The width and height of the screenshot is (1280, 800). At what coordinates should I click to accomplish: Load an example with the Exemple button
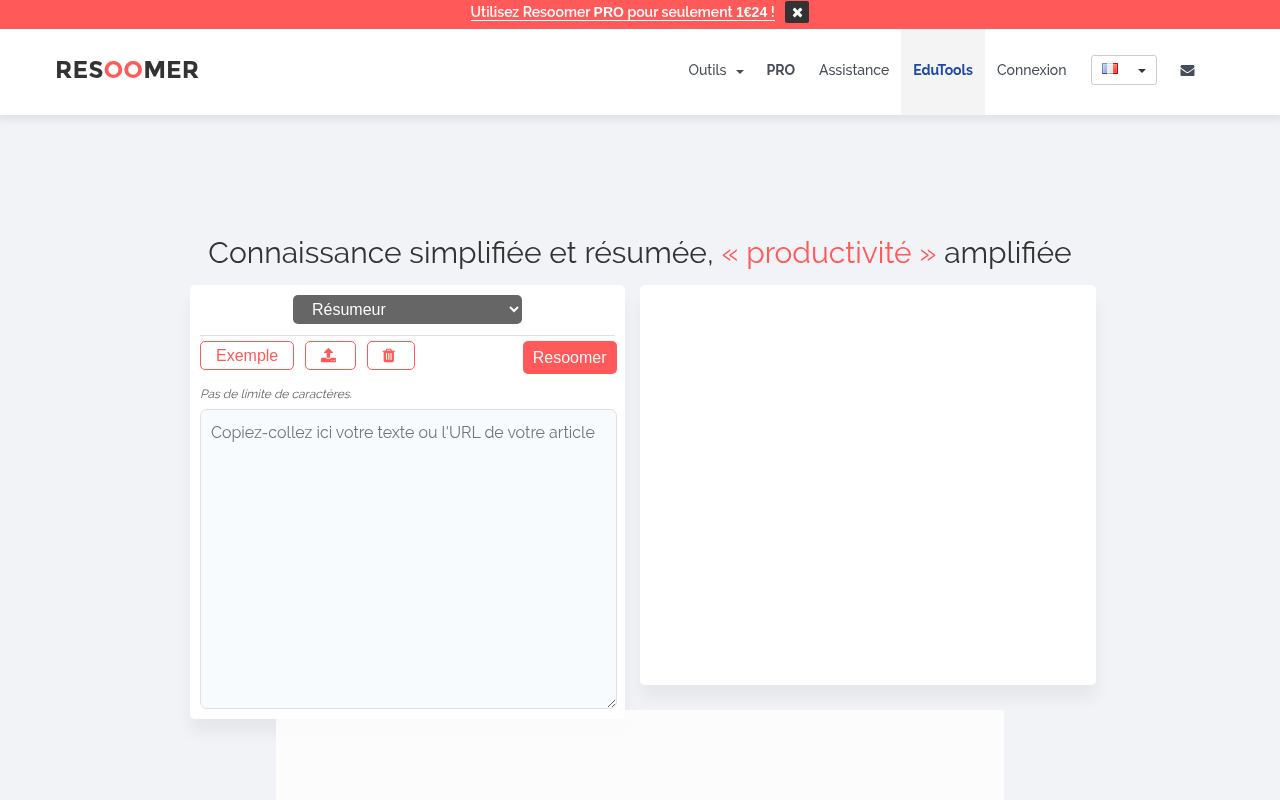(246, 355)
